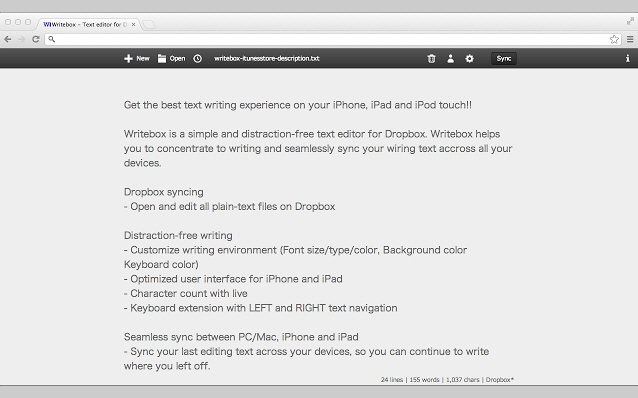
Task: Click line '- Keyboard extension with LEFT and RIGHT'
Action: pyautogui.click(x=260, y=308)
